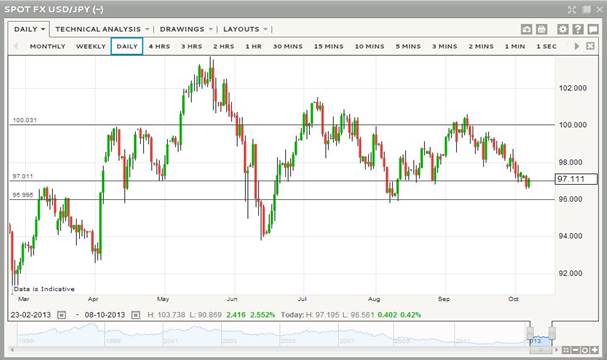Click the tile window icon in title bar
Image resolution: width=607 pixels, height=360 pixels.
pyautogui.click(x=587, y=10)
